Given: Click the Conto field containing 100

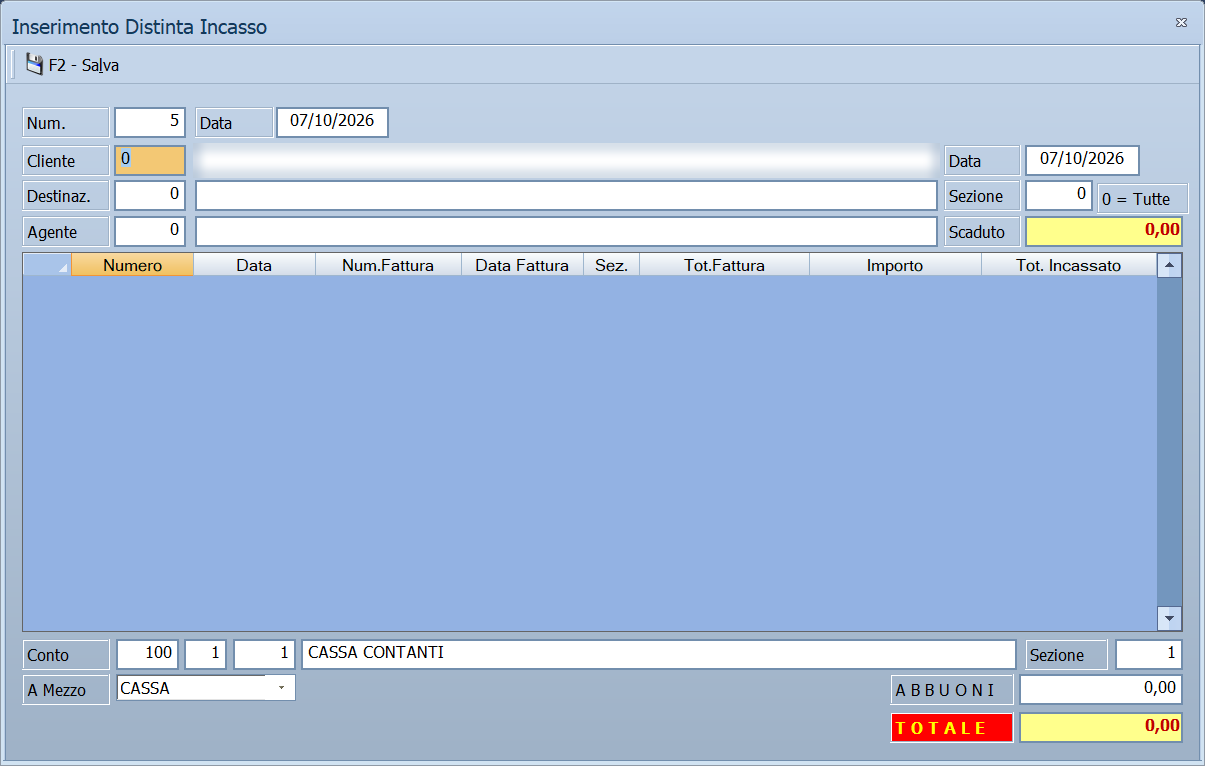Looking at the screenshot, I should (147, 654).
